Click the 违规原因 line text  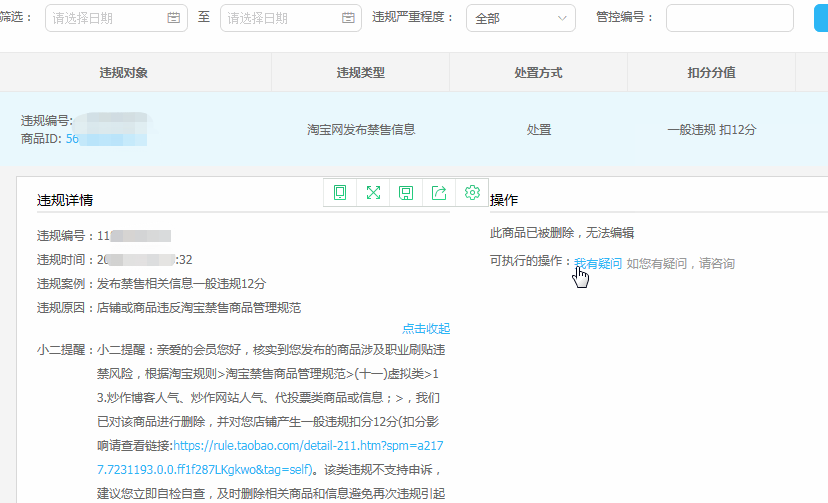point(169,308)
